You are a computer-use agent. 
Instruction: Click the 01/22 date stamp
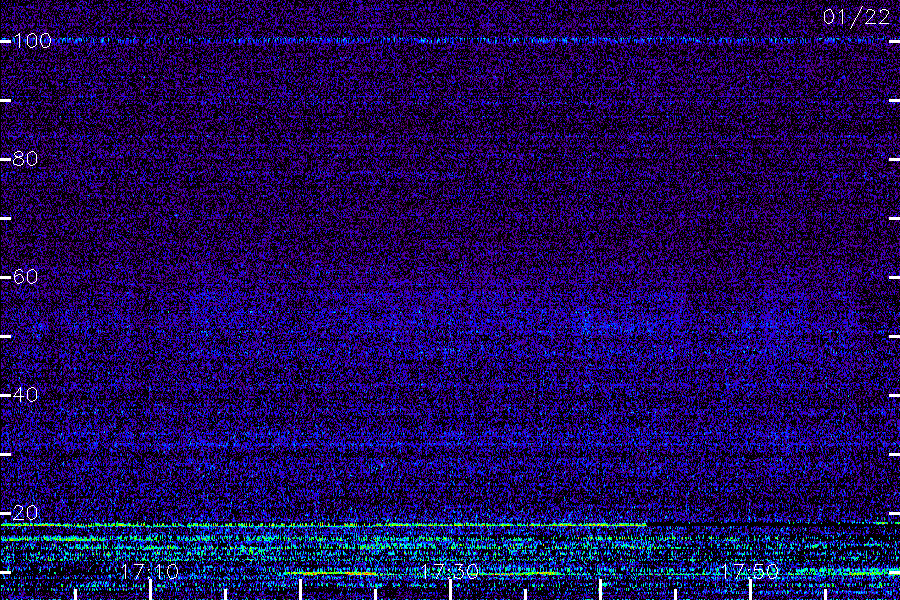pos(856,17)
